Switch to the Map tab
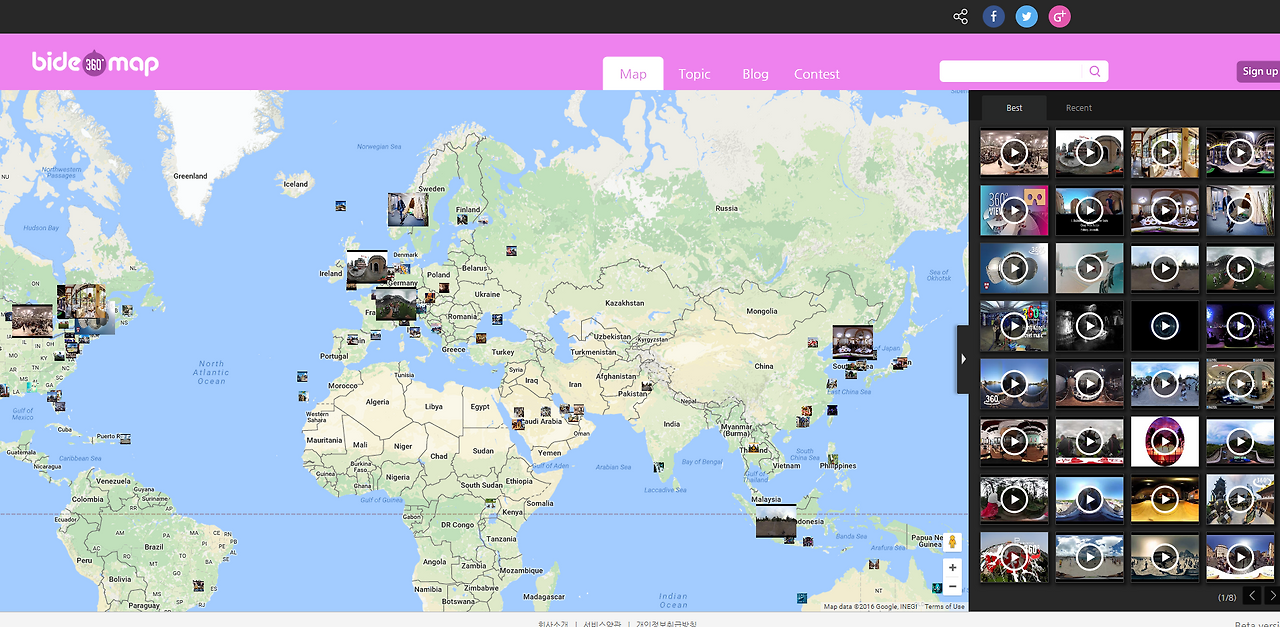Image resolution: width=1280 pixels, height=627 pixels. pyautogui.click(x=633, y=74)
